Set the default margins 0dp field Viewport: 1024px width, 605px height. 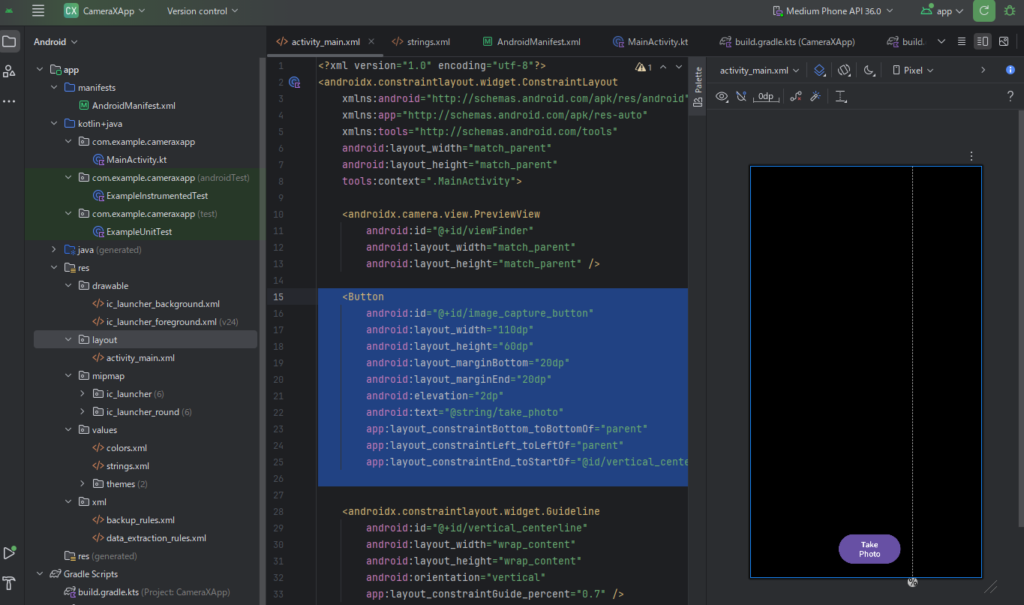pyautogui.click(x=766, y=97)
